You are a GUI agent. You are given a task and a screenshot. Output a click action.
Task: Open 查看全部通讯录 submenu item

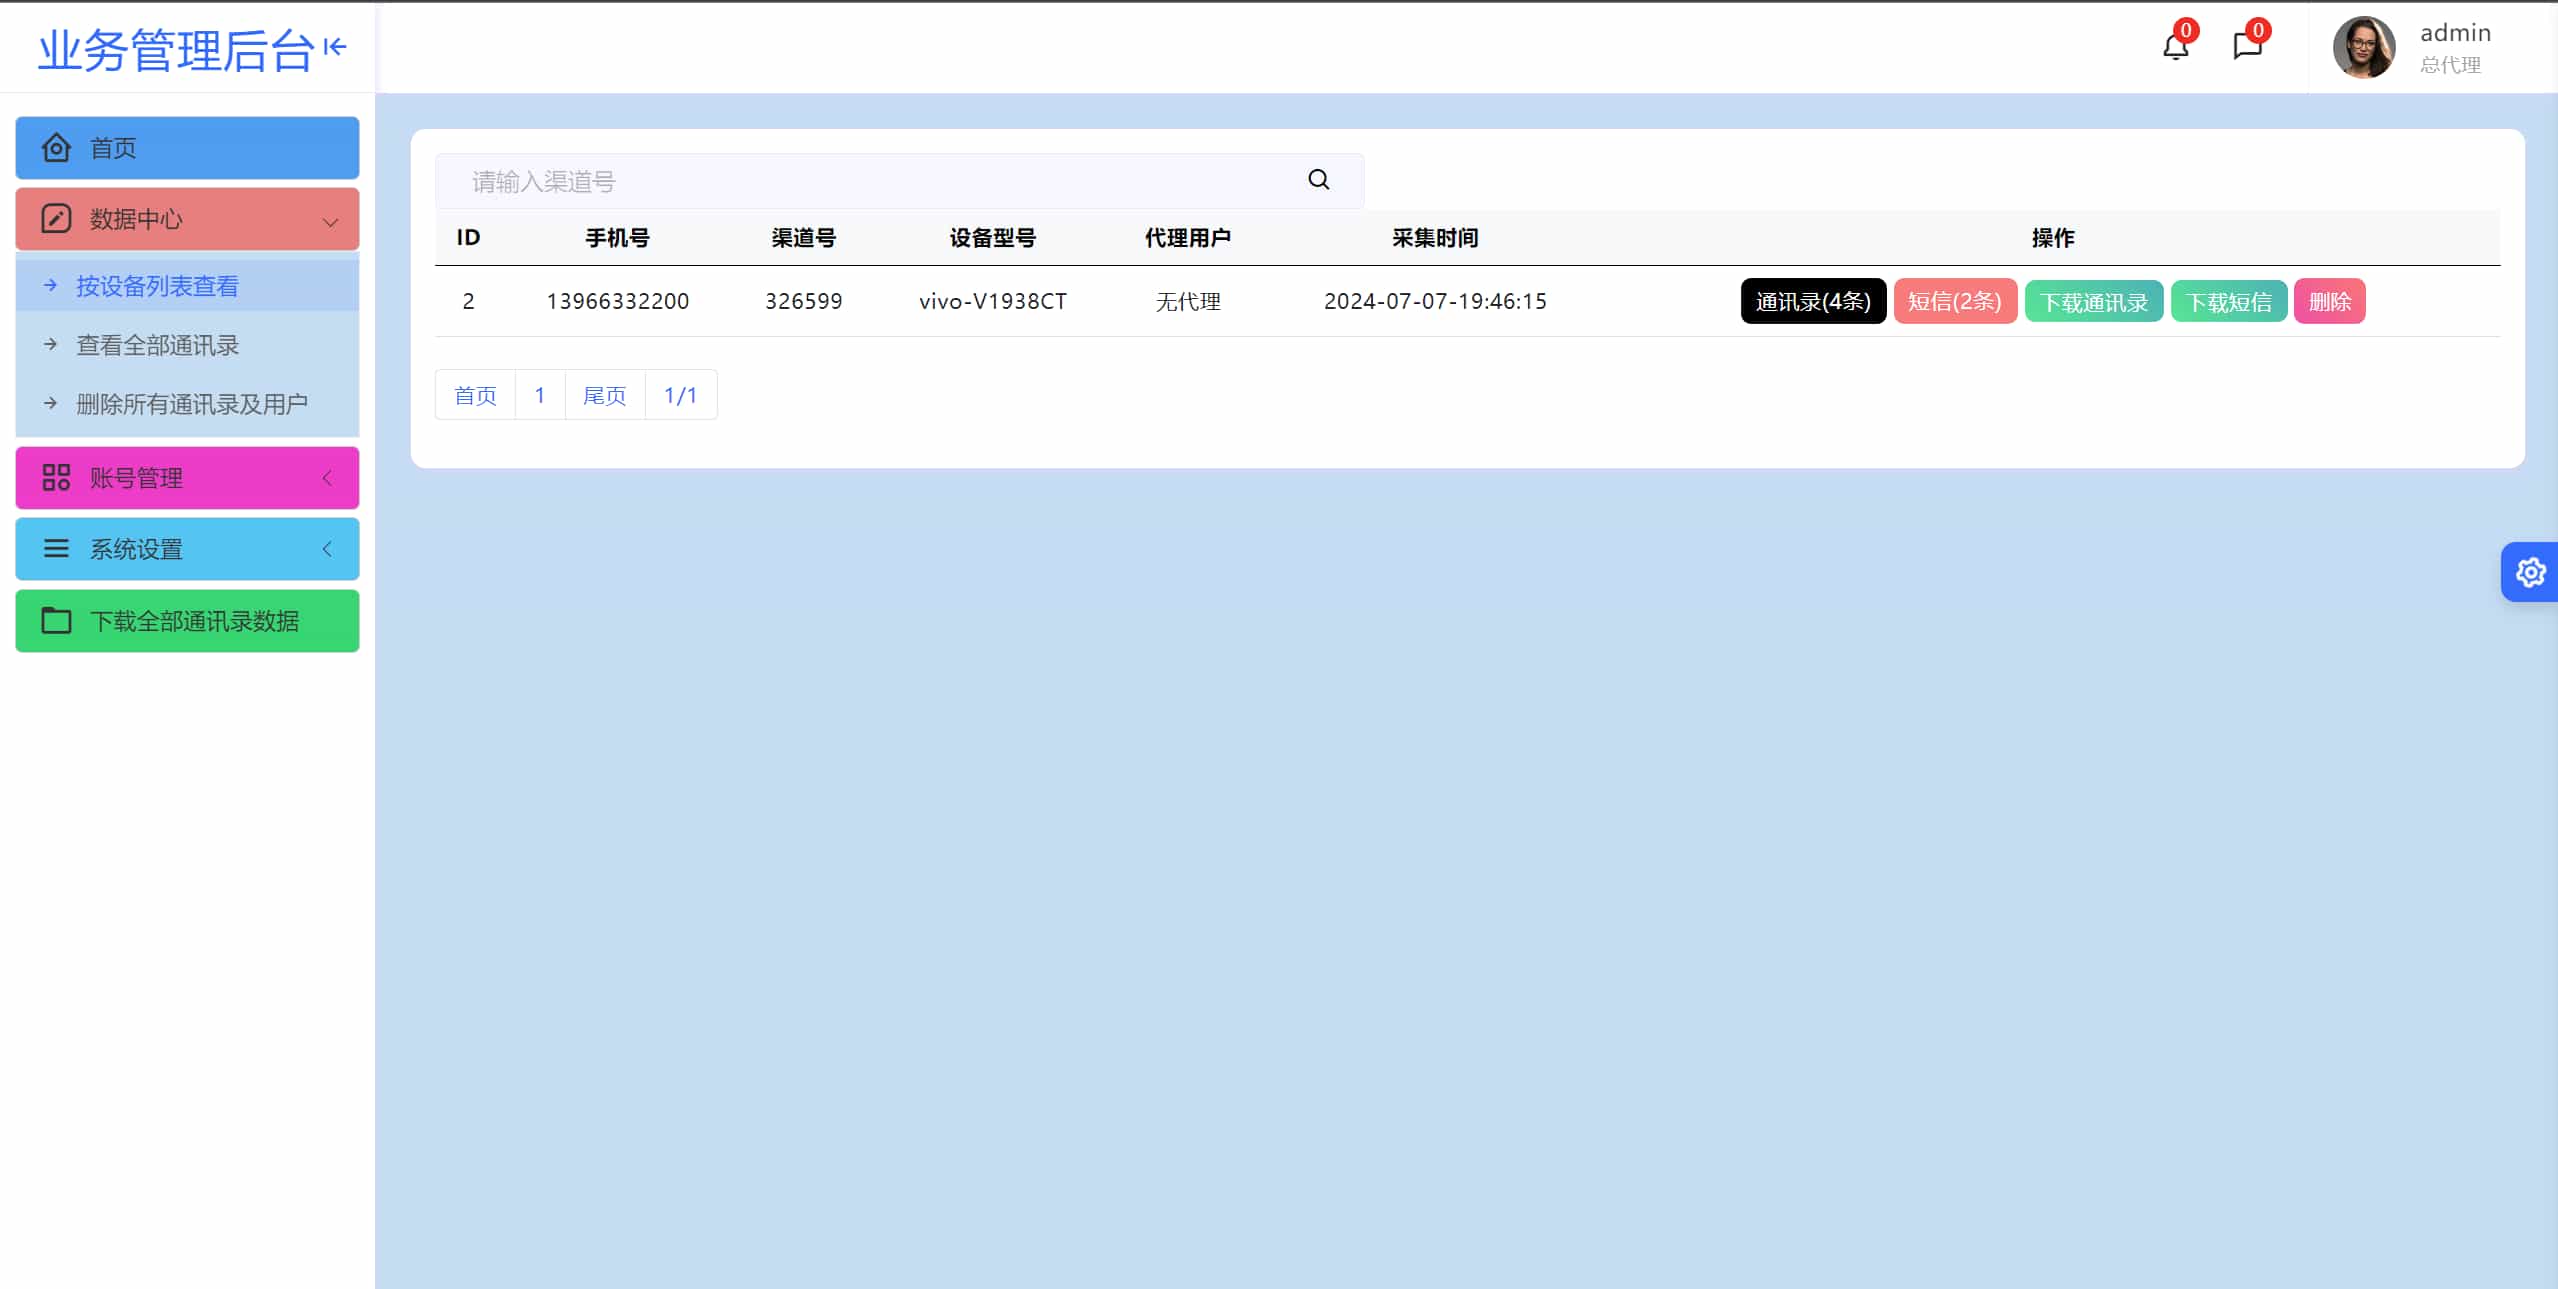pos(157,345)
